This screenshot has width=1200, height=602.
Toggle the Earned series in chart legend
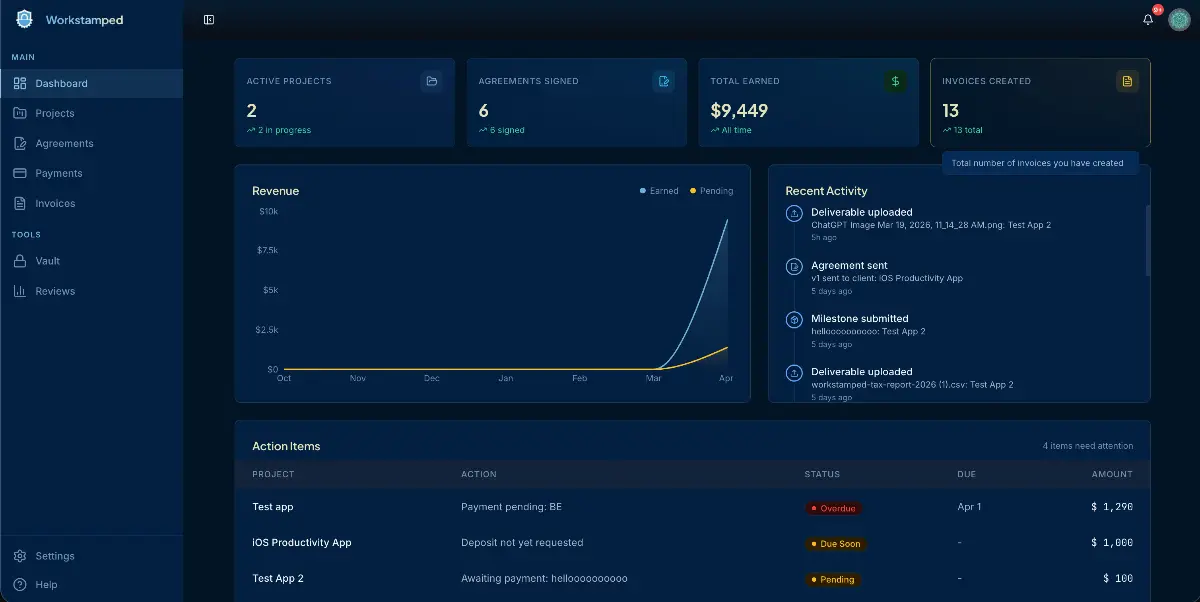point(659,191)
